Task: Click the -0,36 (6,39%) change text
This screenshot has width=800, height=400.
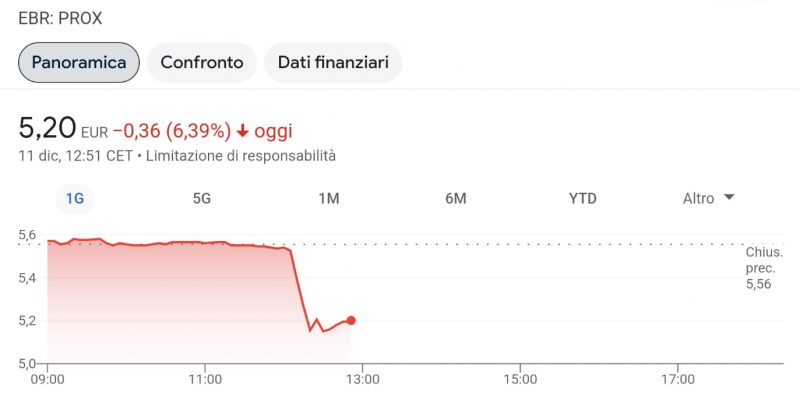Action: (x=172, y=132)
